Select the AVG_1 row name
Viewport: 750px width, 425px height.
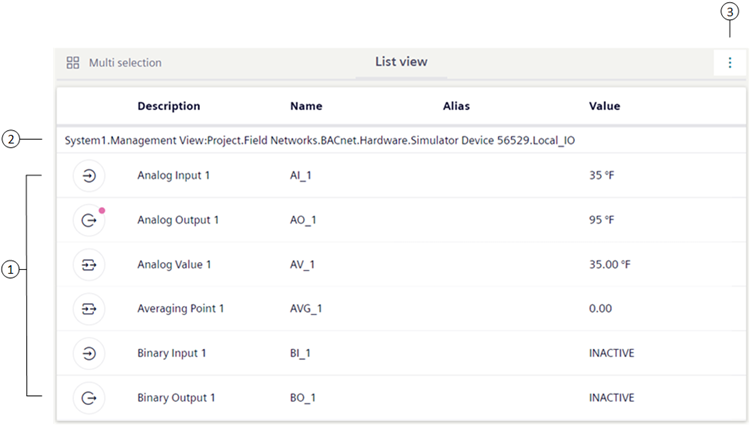306,309
